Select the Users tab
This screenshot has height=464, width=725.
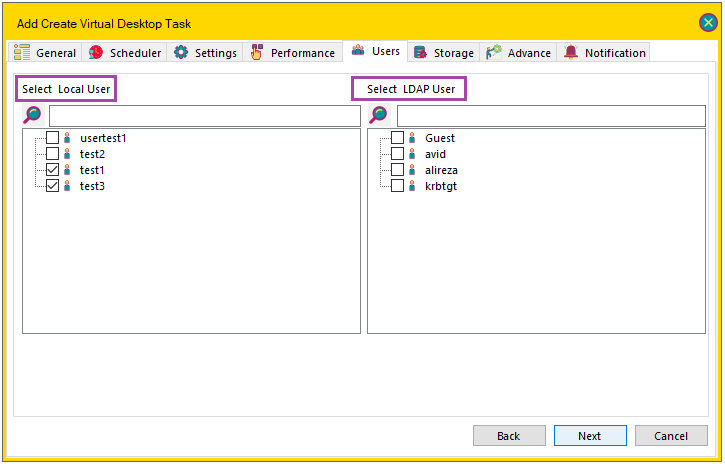point(375,51)
